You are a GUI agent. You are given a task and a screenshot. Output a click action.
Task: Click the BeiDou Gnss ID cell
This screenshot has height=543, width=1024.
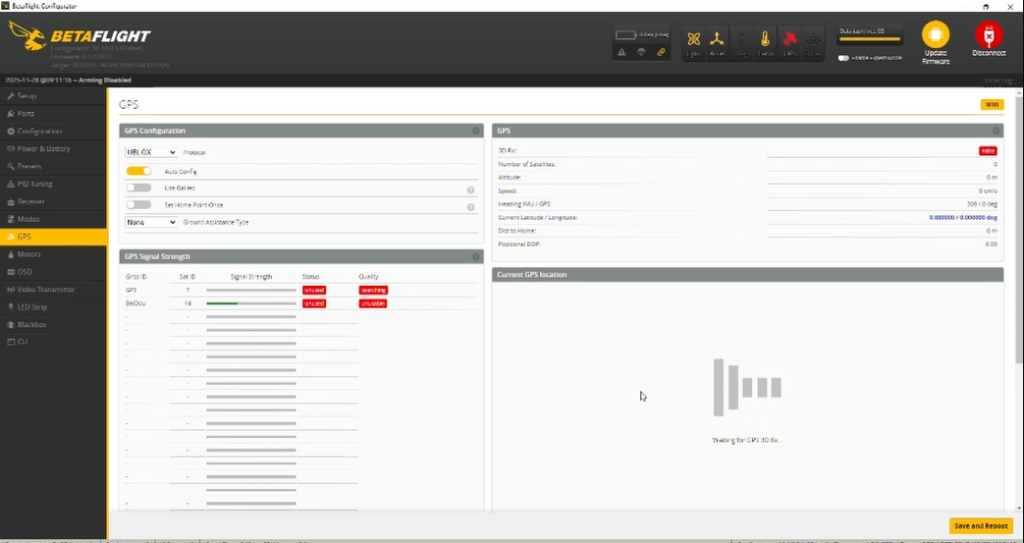coord(134,304)
